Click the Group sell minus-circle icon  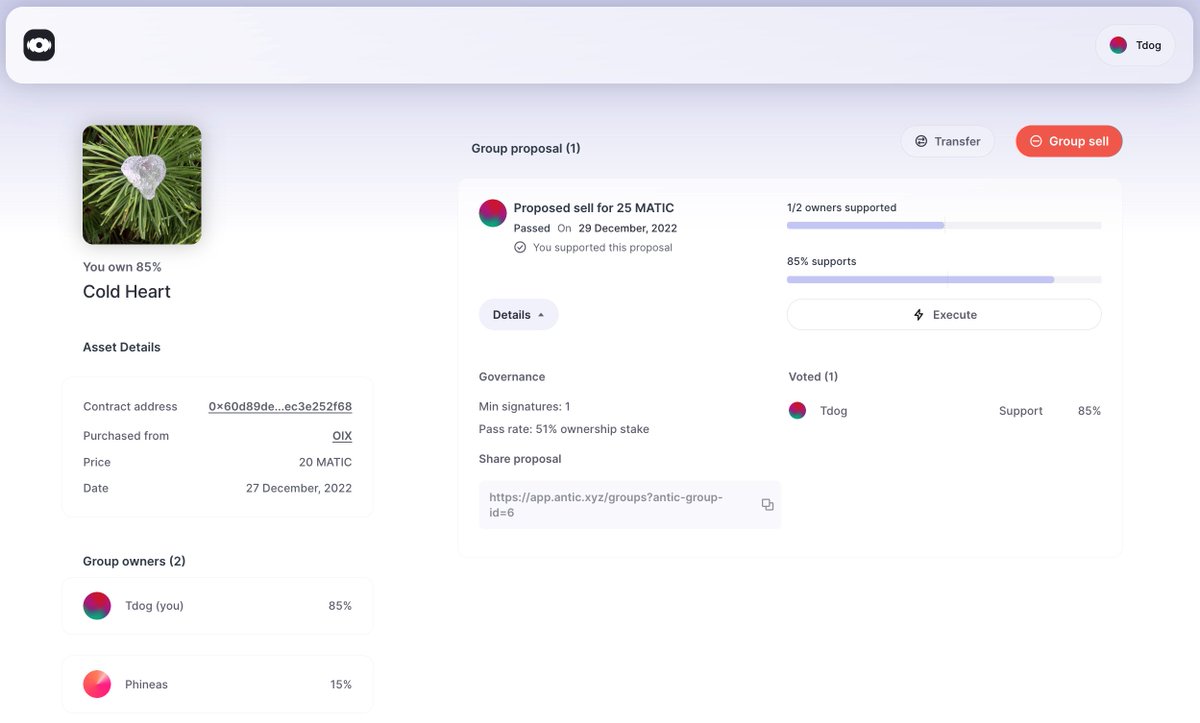[1036, 141]
